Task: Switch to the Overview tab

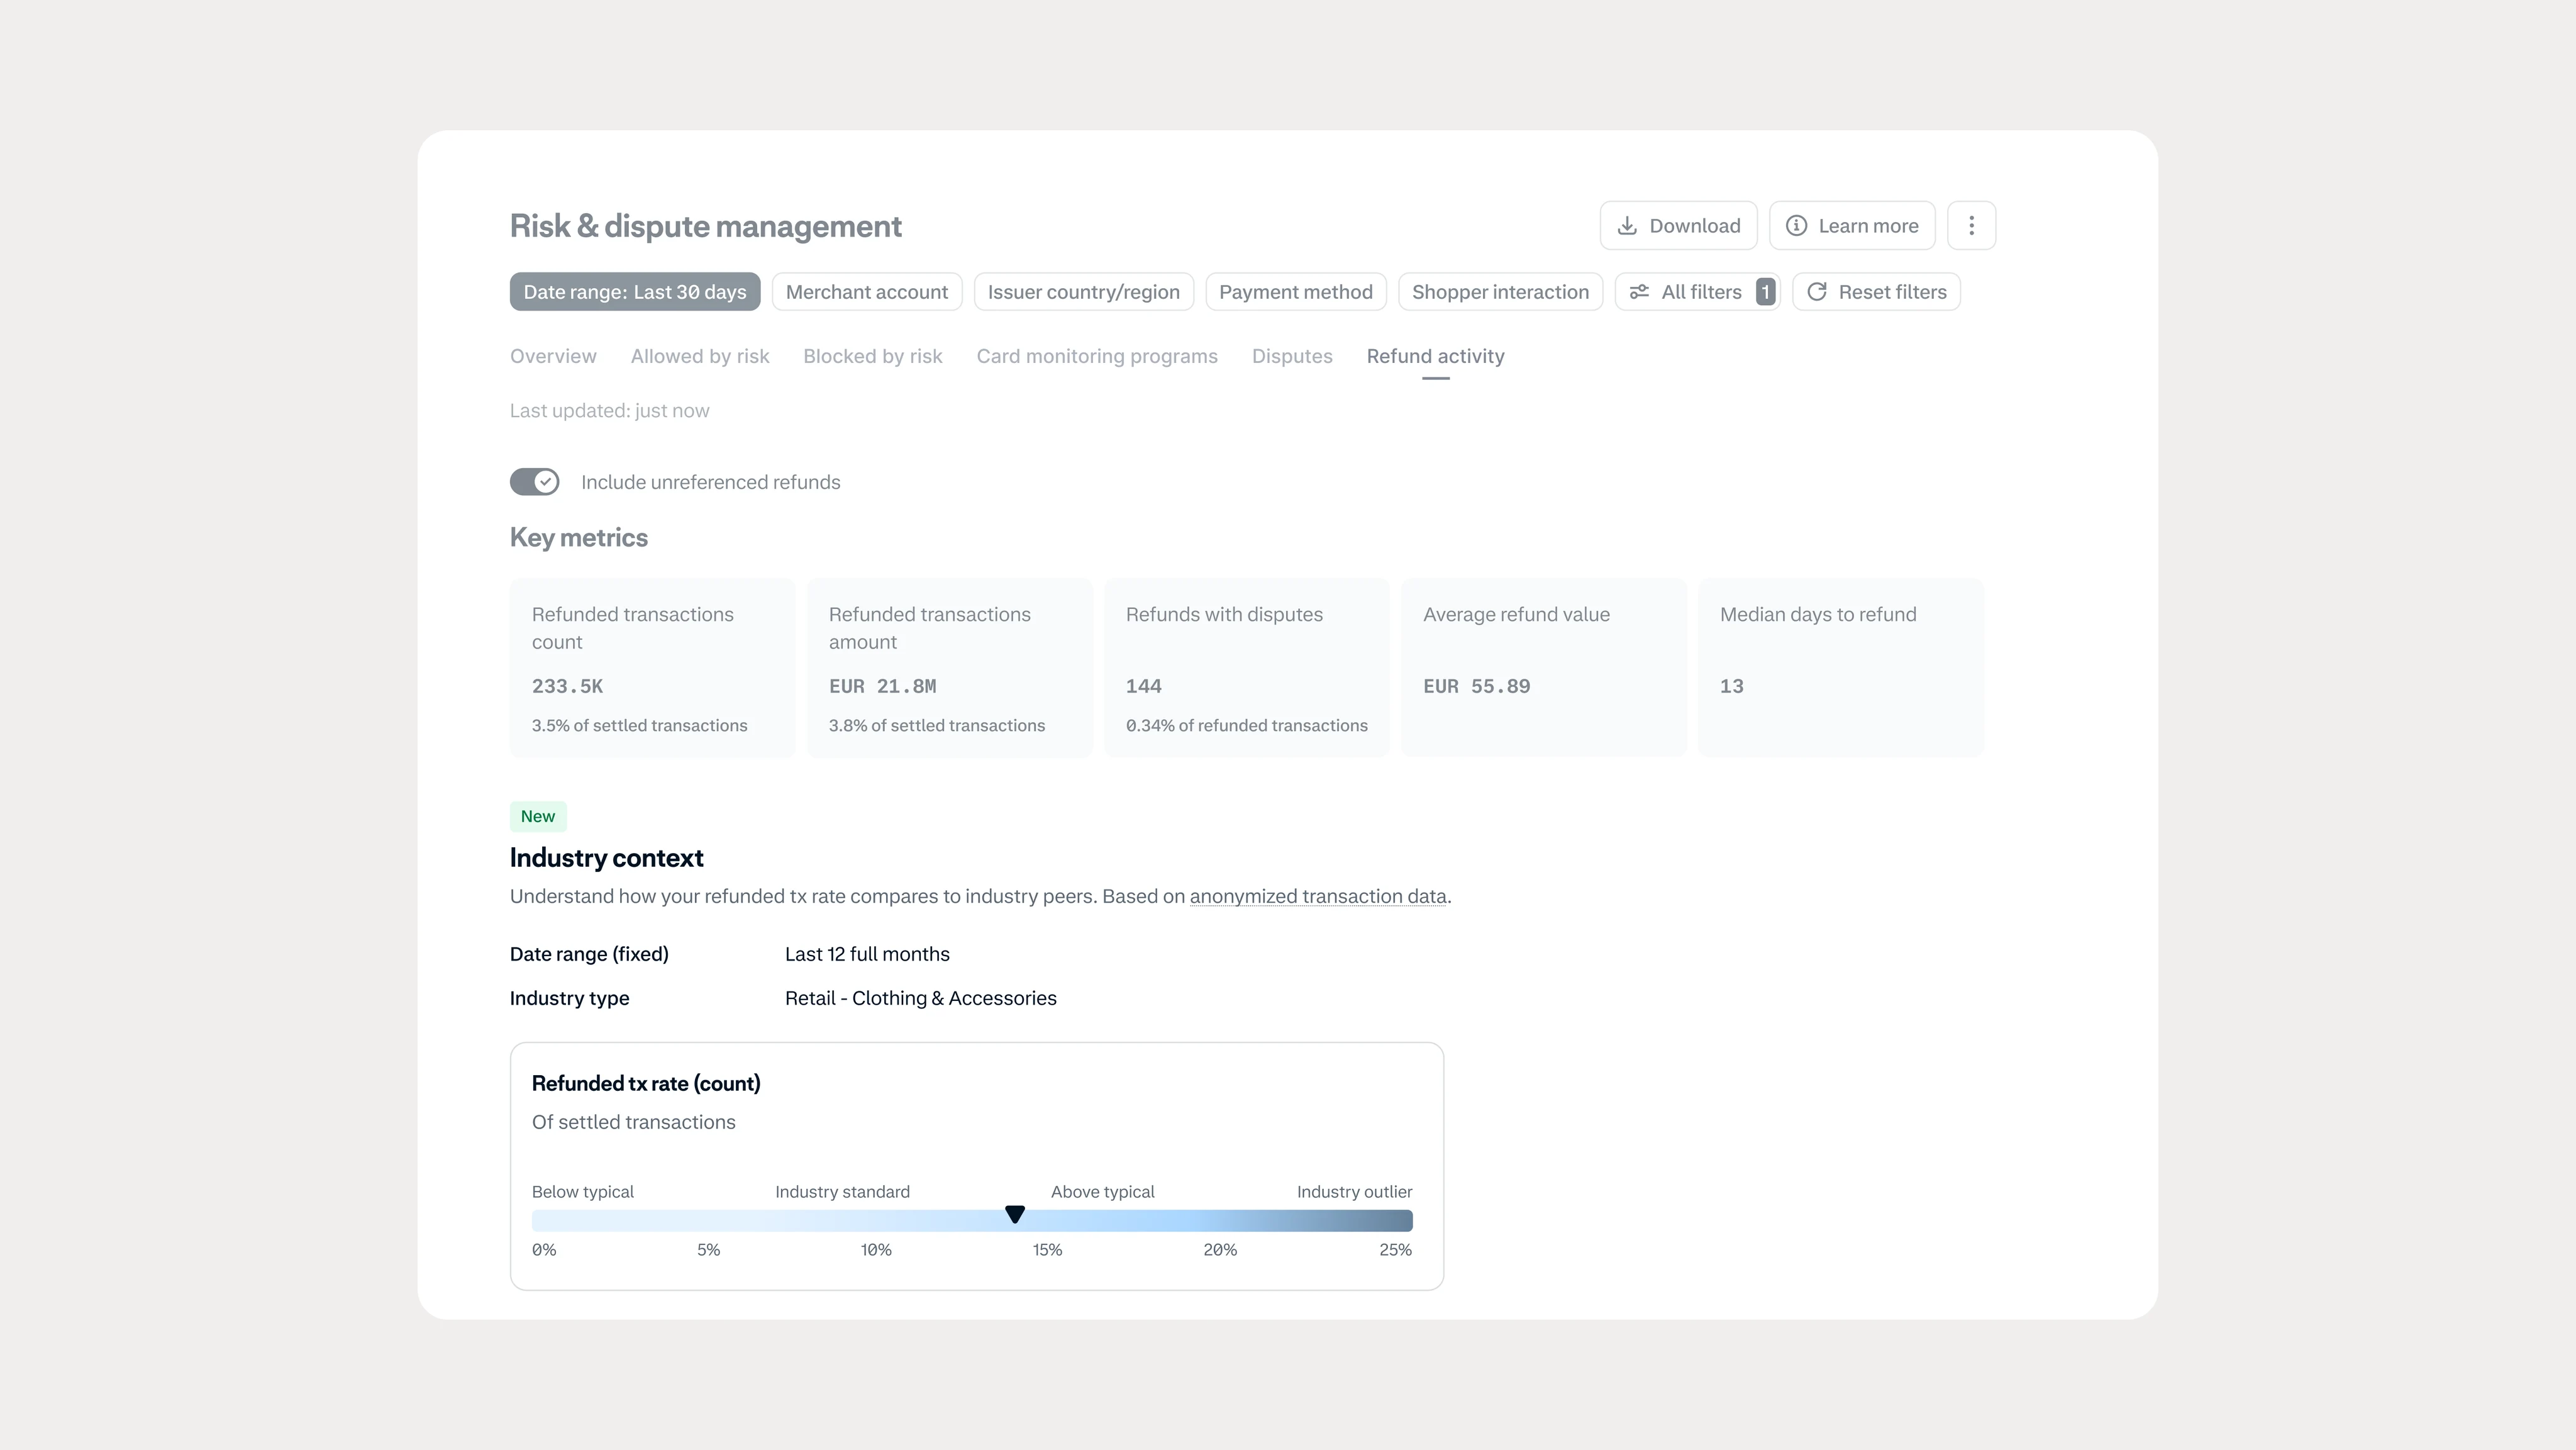Action: (553, 356)
